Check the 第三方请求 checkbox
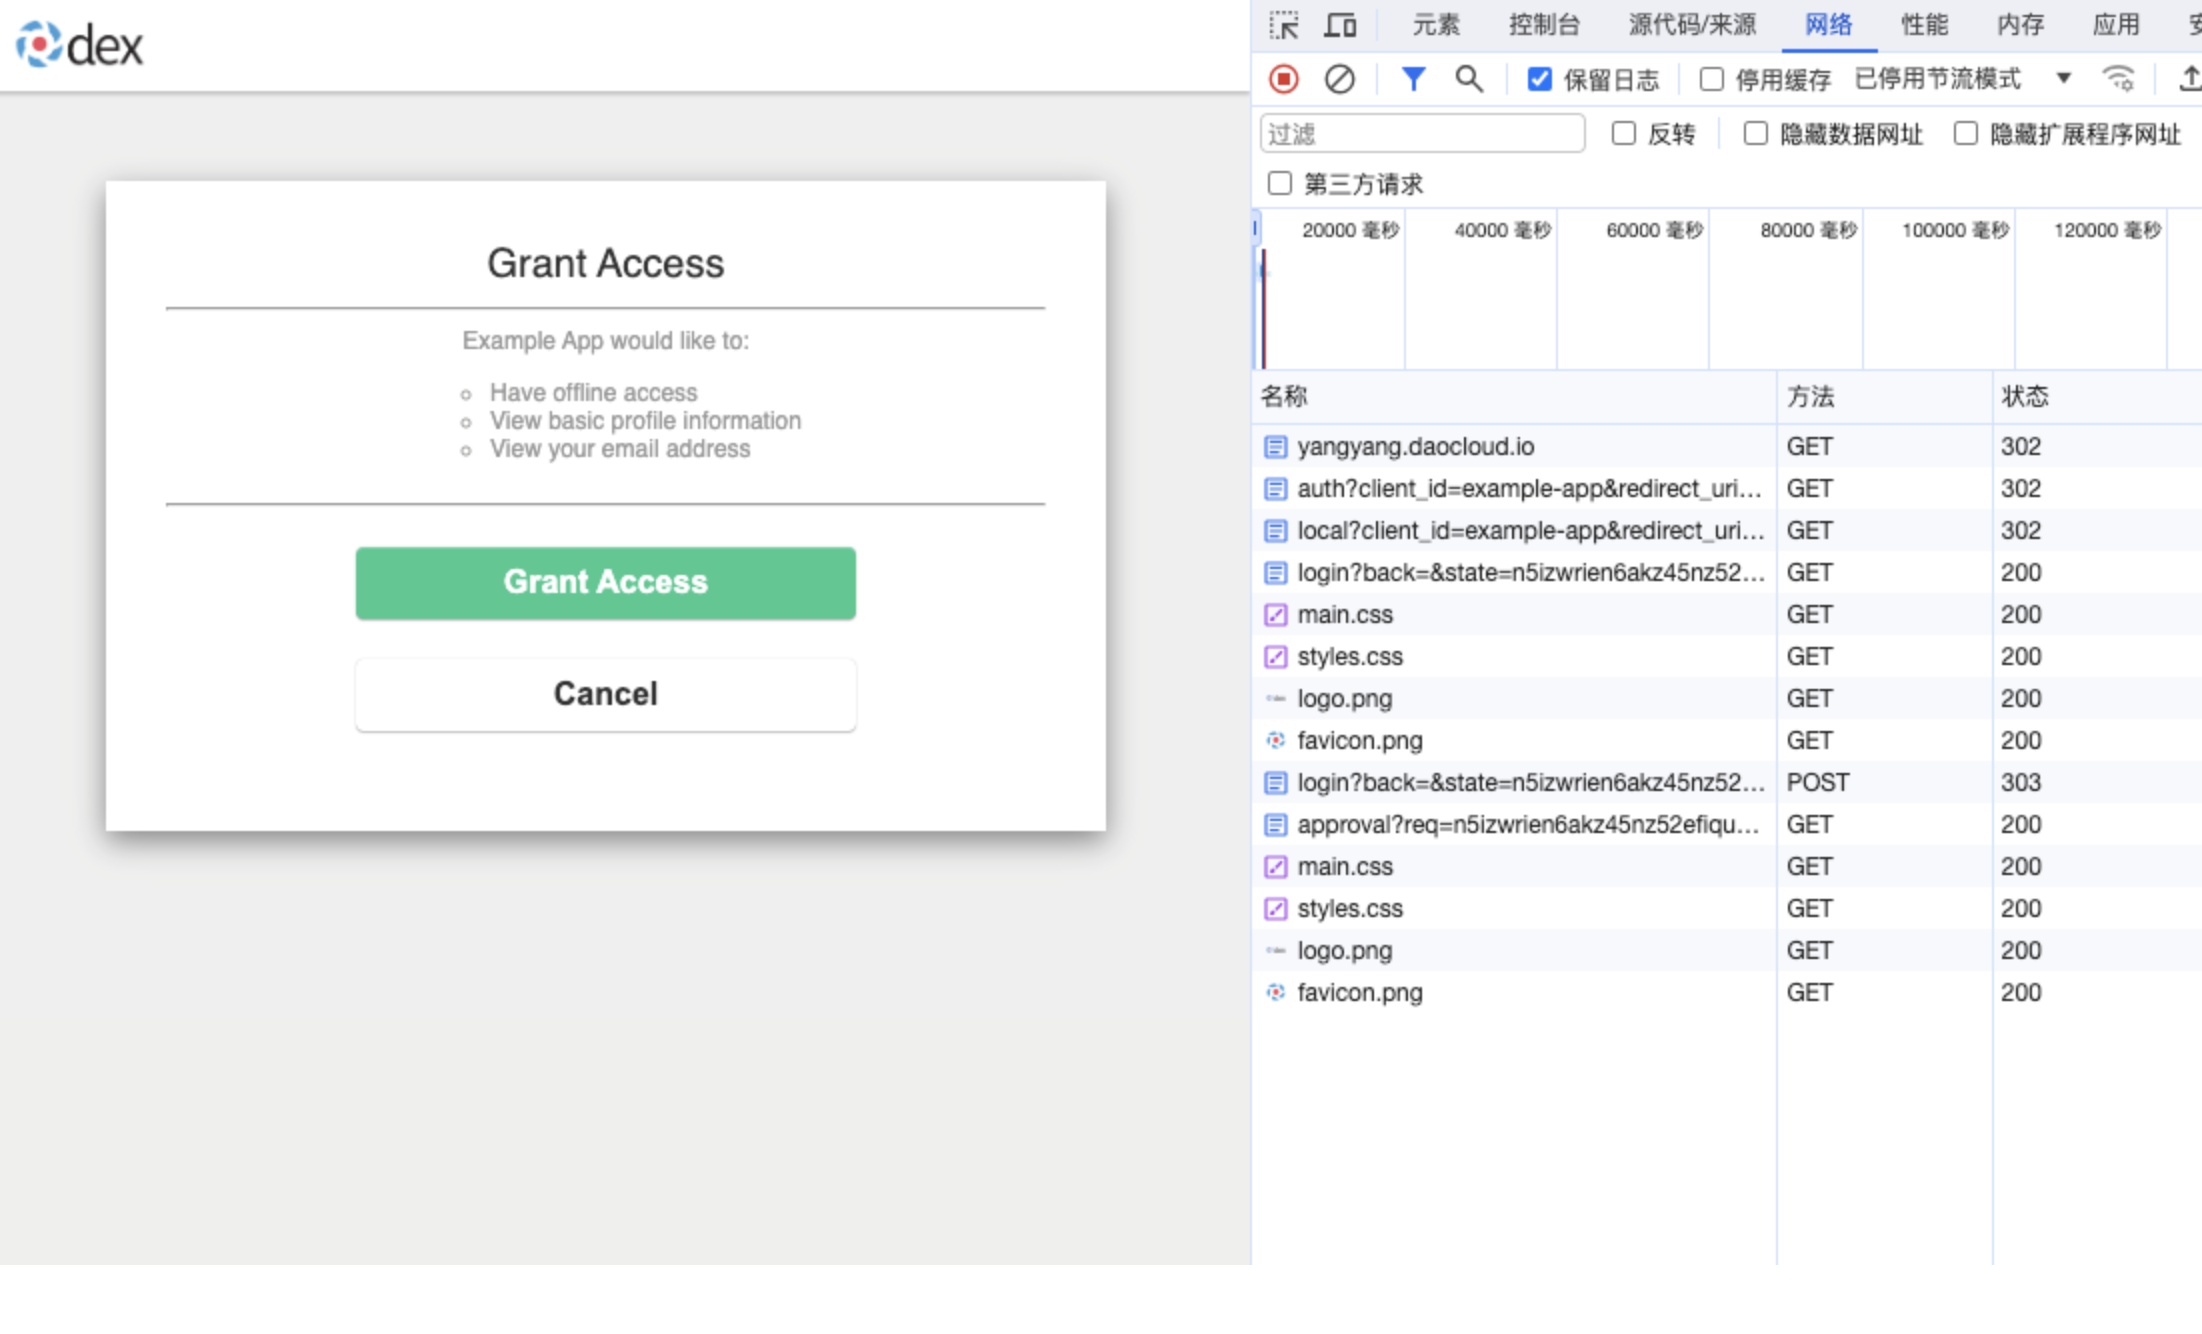Viewport: 2202px width, 1334px height. [x=1280, y=184]
